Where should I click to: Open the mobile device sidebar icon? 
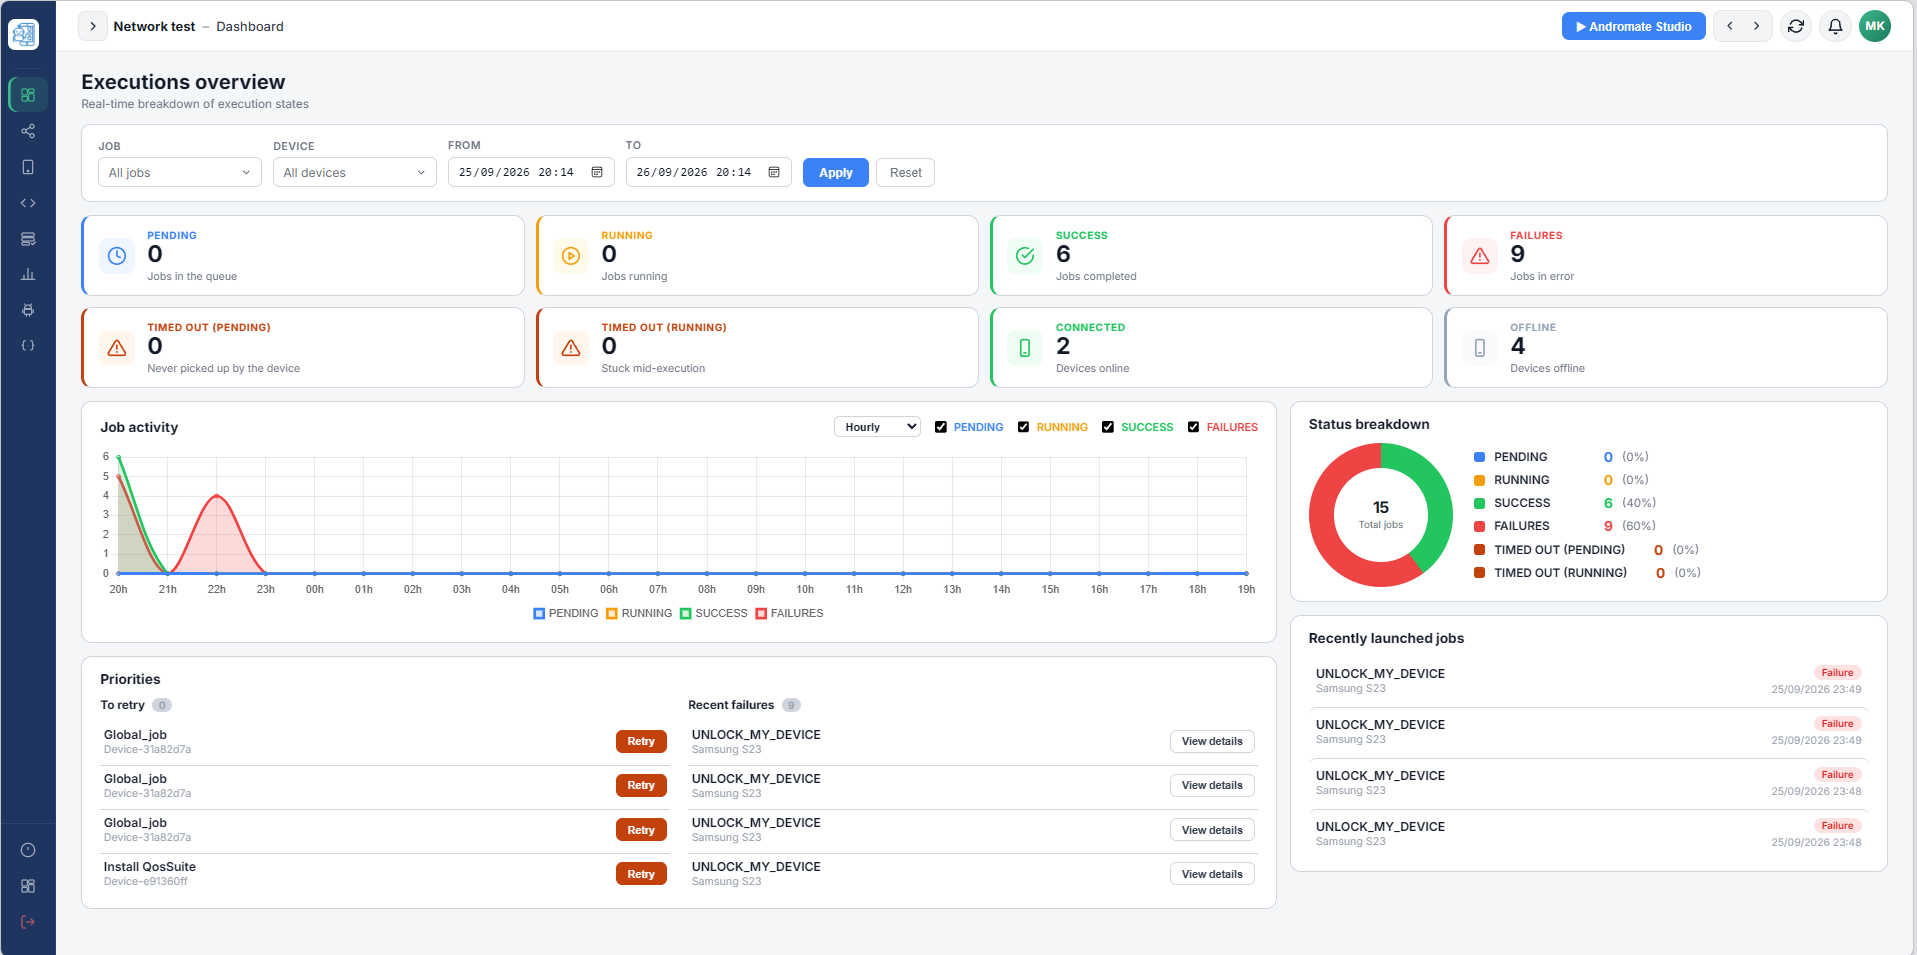[28, 167]
